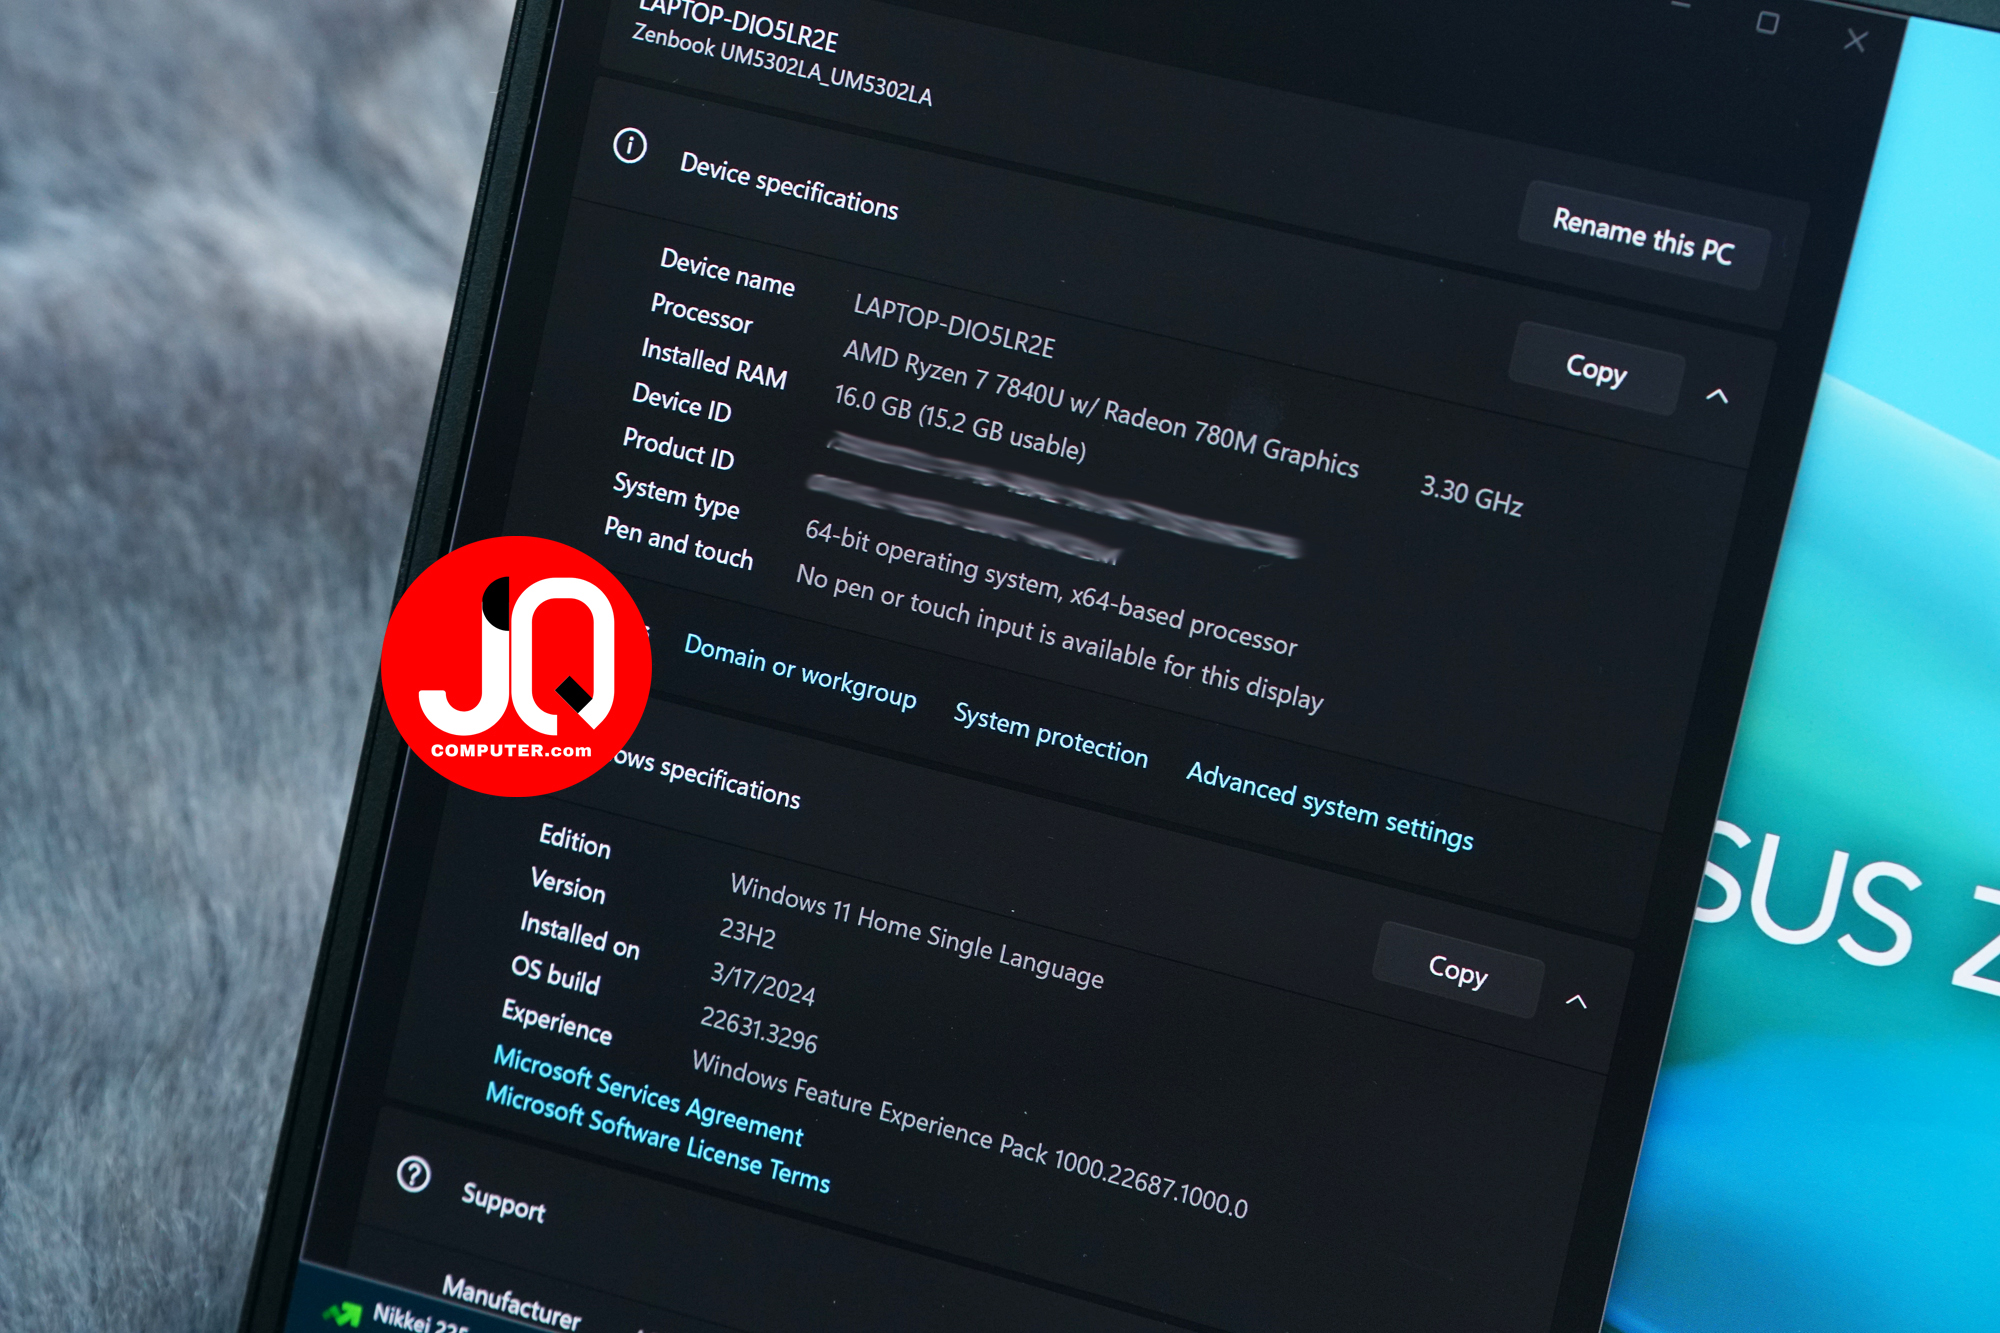Copy the Windows specifications
Image resolution: width=2000 pixels, height=1333 pixels.
pos(1458,970)
